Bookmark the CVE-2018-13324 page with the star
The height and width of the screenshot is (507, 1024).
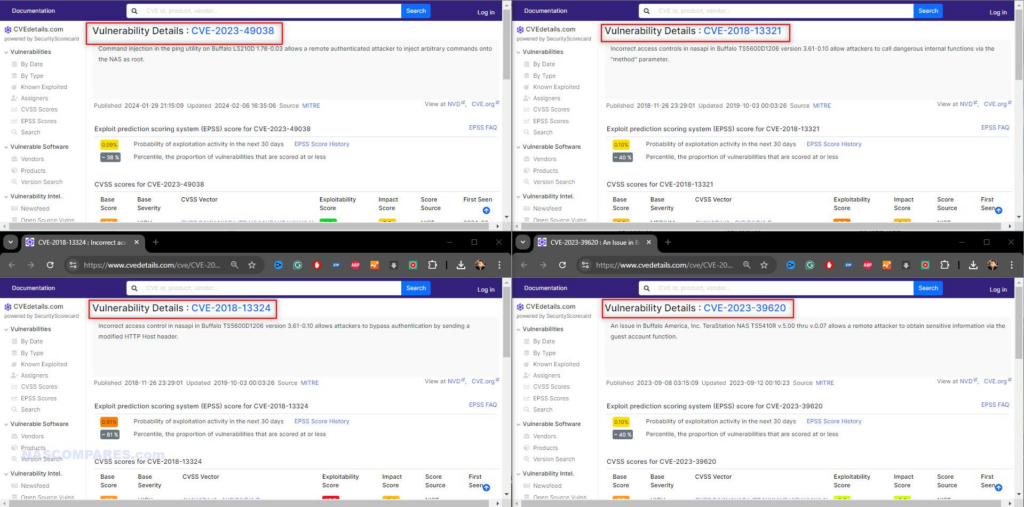pyautogui.click(x=251, y=265)
